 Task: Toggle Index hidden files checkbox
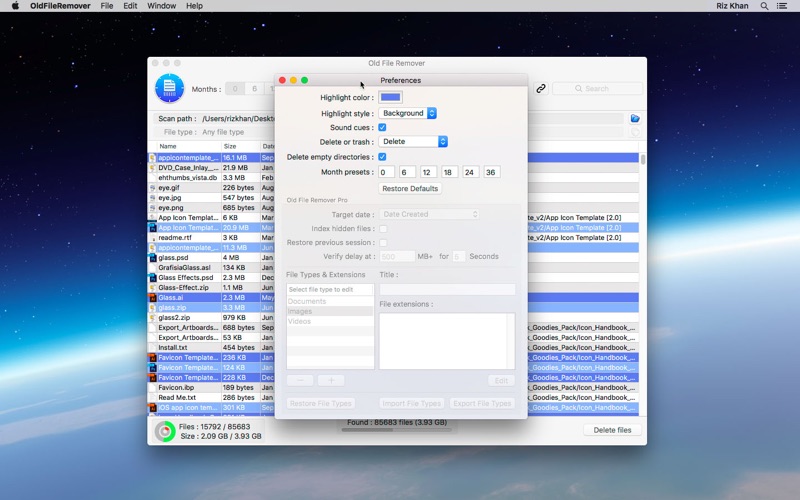click(383, 229)
